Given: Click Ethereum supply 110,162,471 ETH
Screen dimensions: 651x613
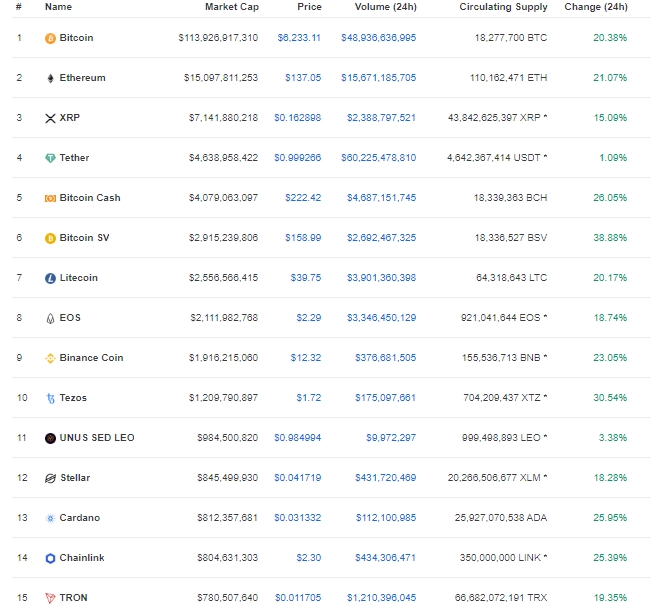Looking at the screenshot, I should tap(509, 78).
